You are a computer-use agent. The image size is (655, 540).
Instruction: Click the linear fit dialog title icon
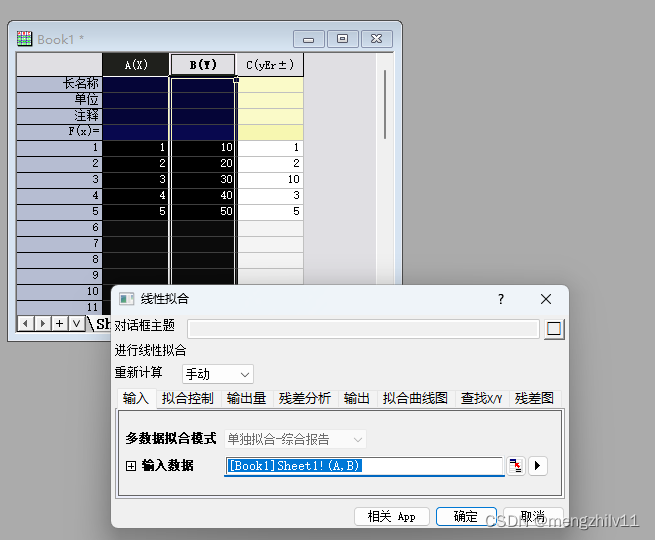(127, 299)
